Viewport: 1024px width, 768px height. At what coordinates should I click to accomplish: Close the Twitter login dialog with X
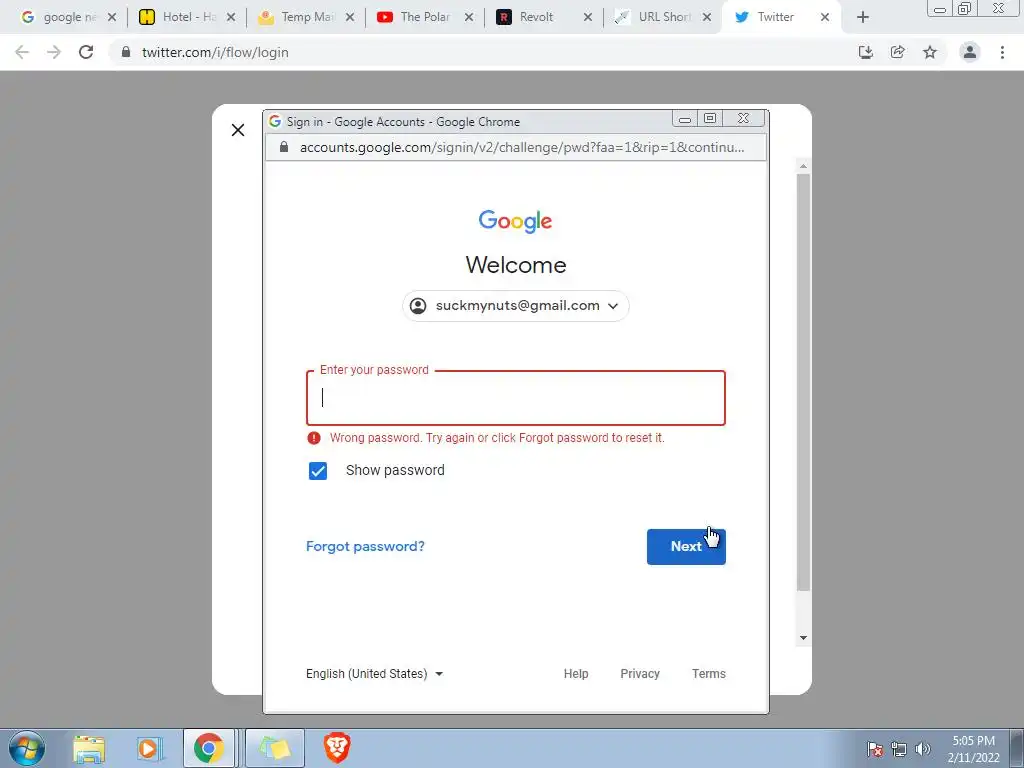click(x=238, y=130)
